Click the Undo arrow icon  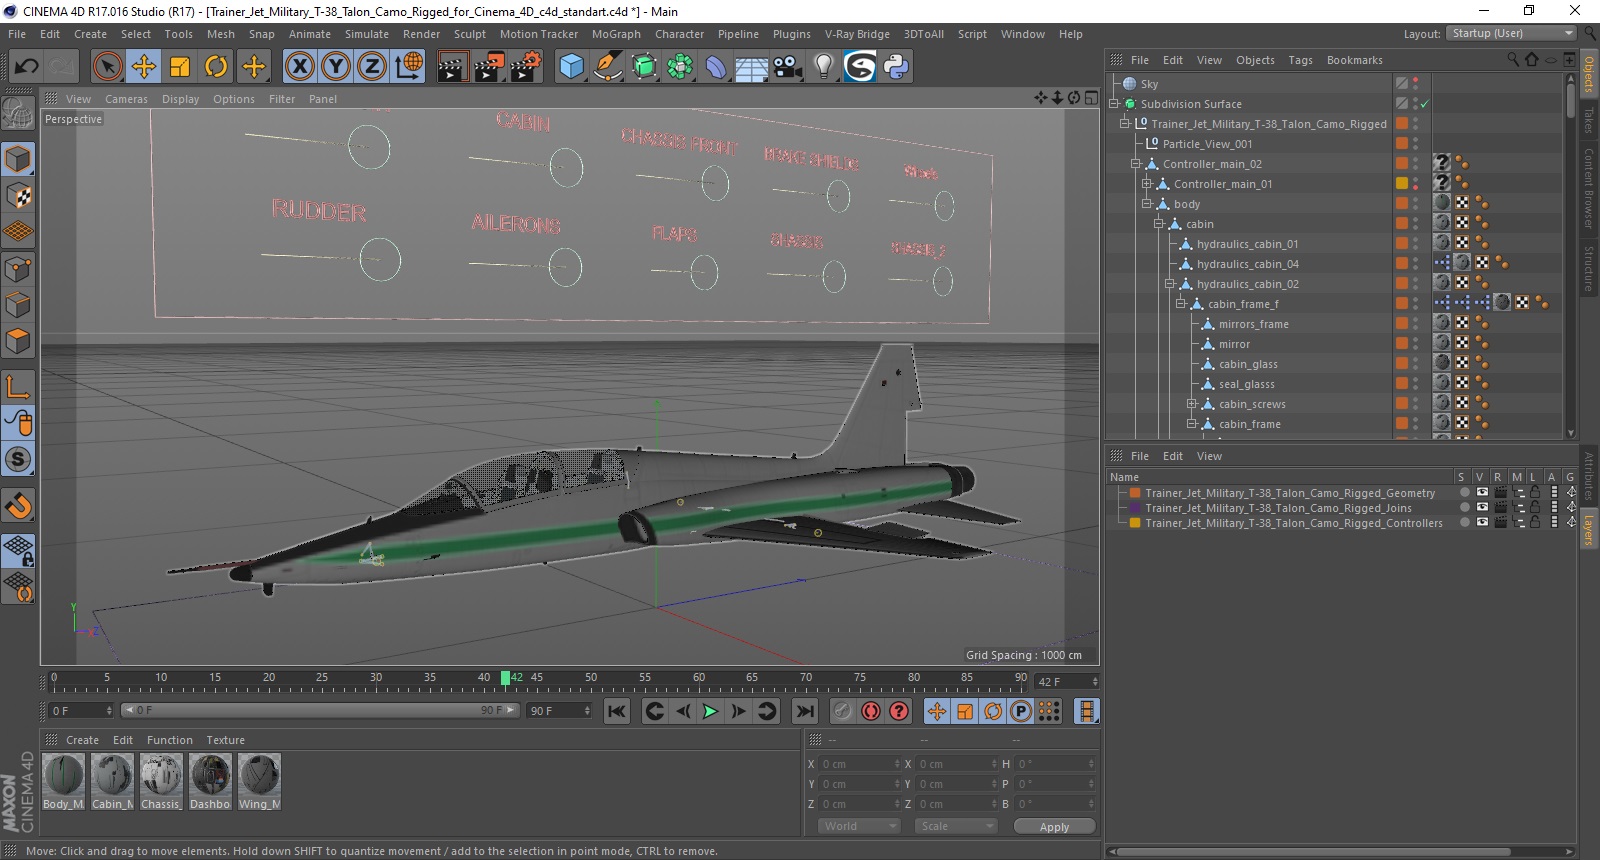click(x=26, y=67)
